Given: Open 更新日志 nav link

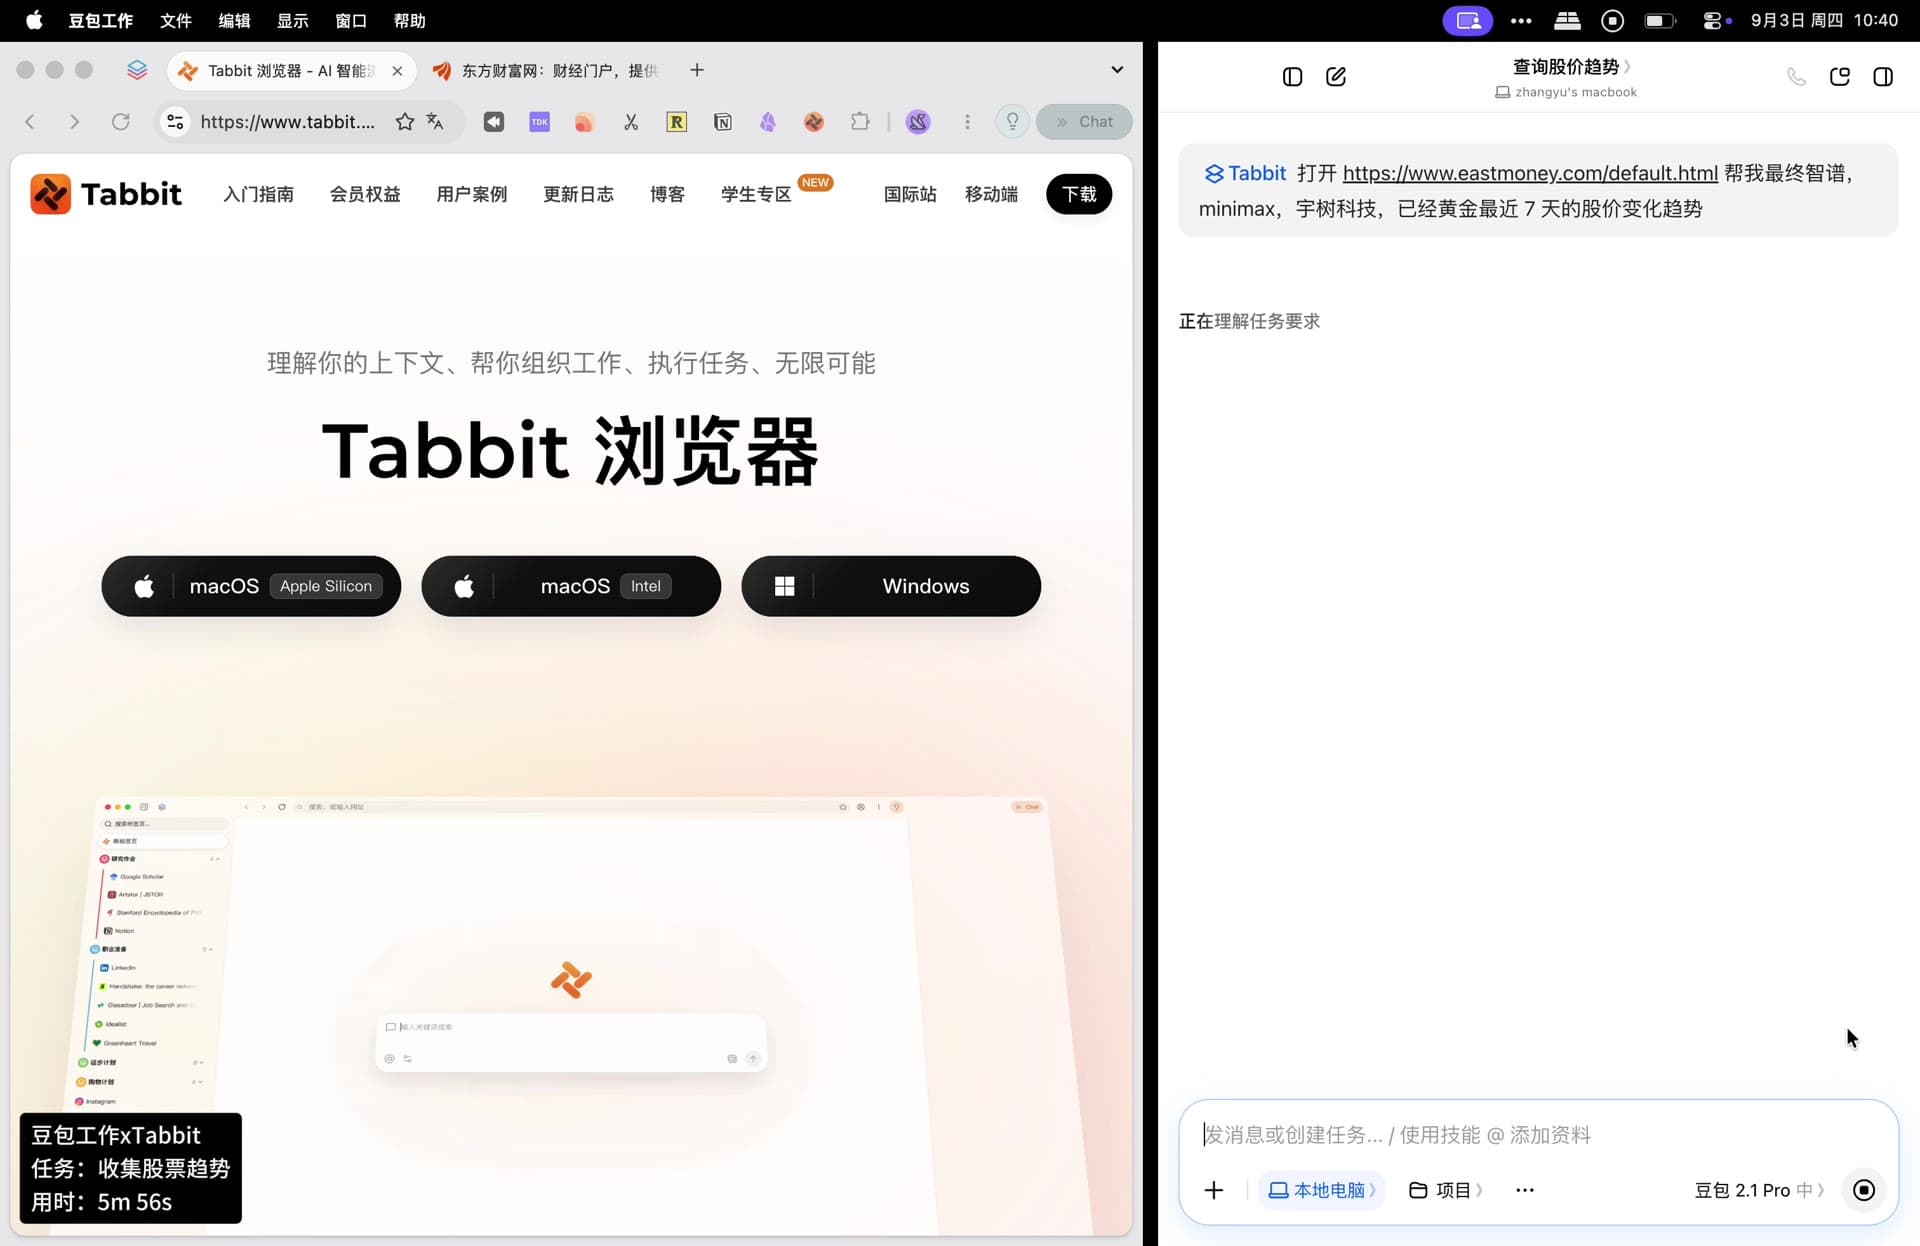Looking at the screenshot, I should 578,194.
